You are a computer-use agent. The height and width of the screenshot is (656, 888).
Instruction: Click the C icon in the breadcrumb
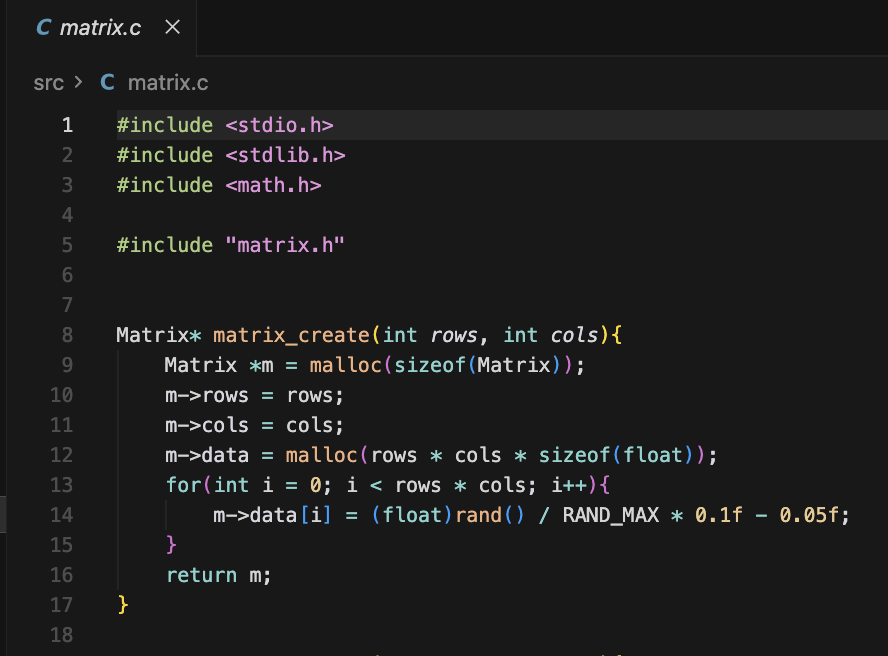click(x=108, y=83)
